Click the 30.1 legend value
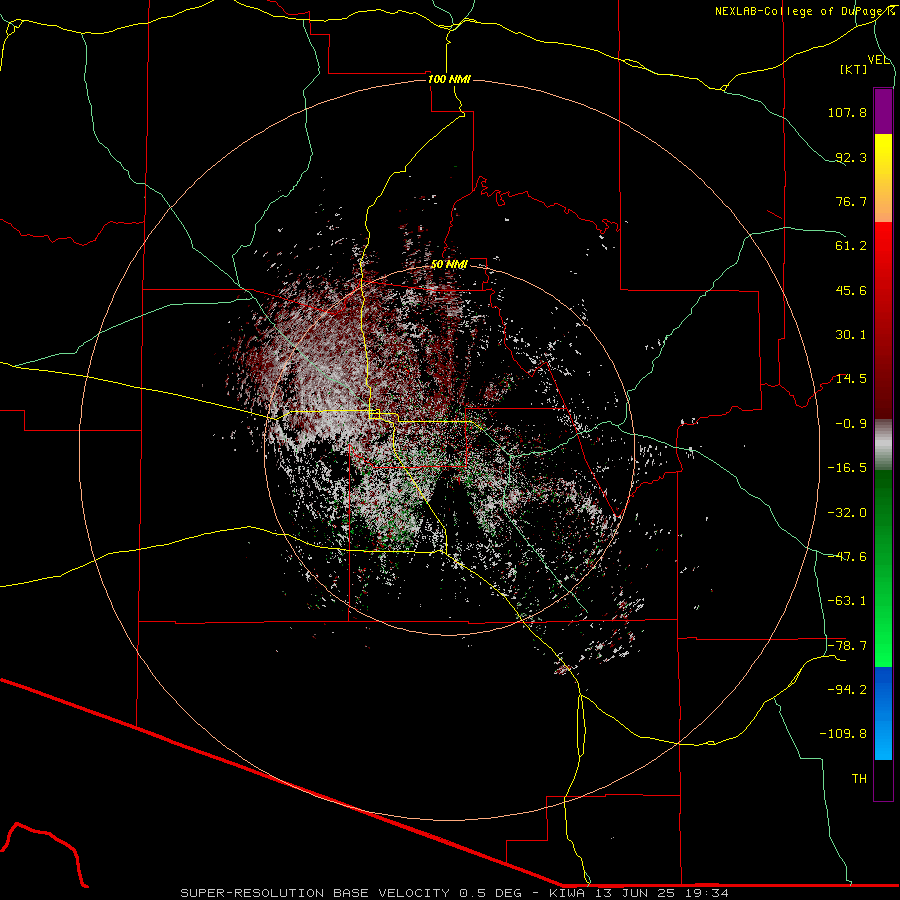 click(851, 335)
